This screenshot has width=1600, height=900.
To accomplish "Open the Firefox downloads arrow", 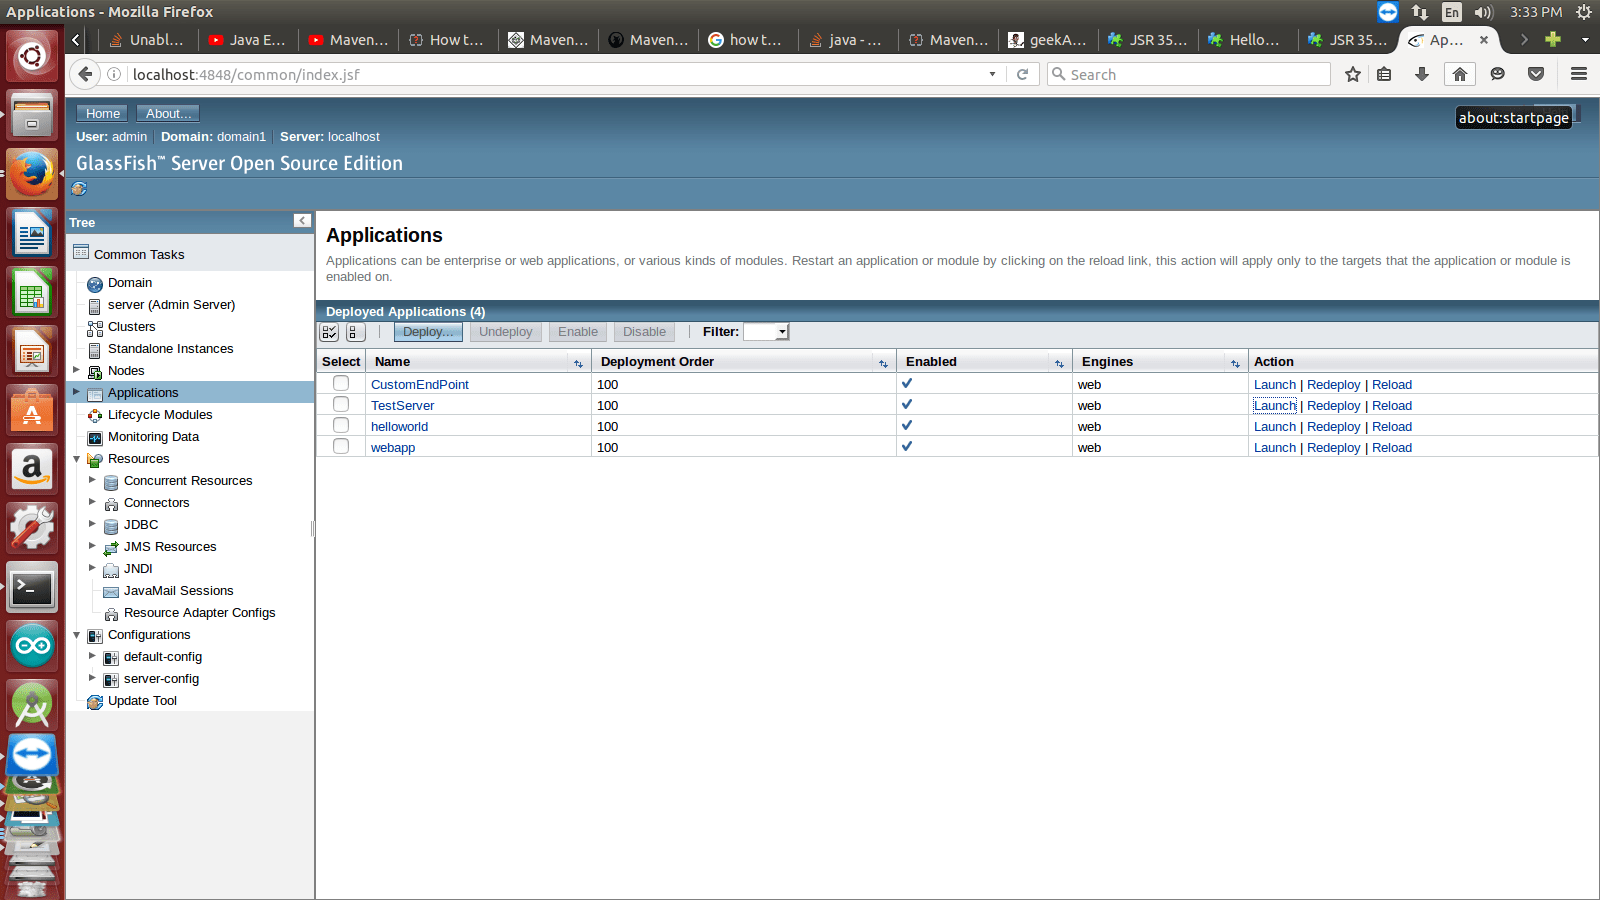I will pyautogui.click(x=1422, y=74).
